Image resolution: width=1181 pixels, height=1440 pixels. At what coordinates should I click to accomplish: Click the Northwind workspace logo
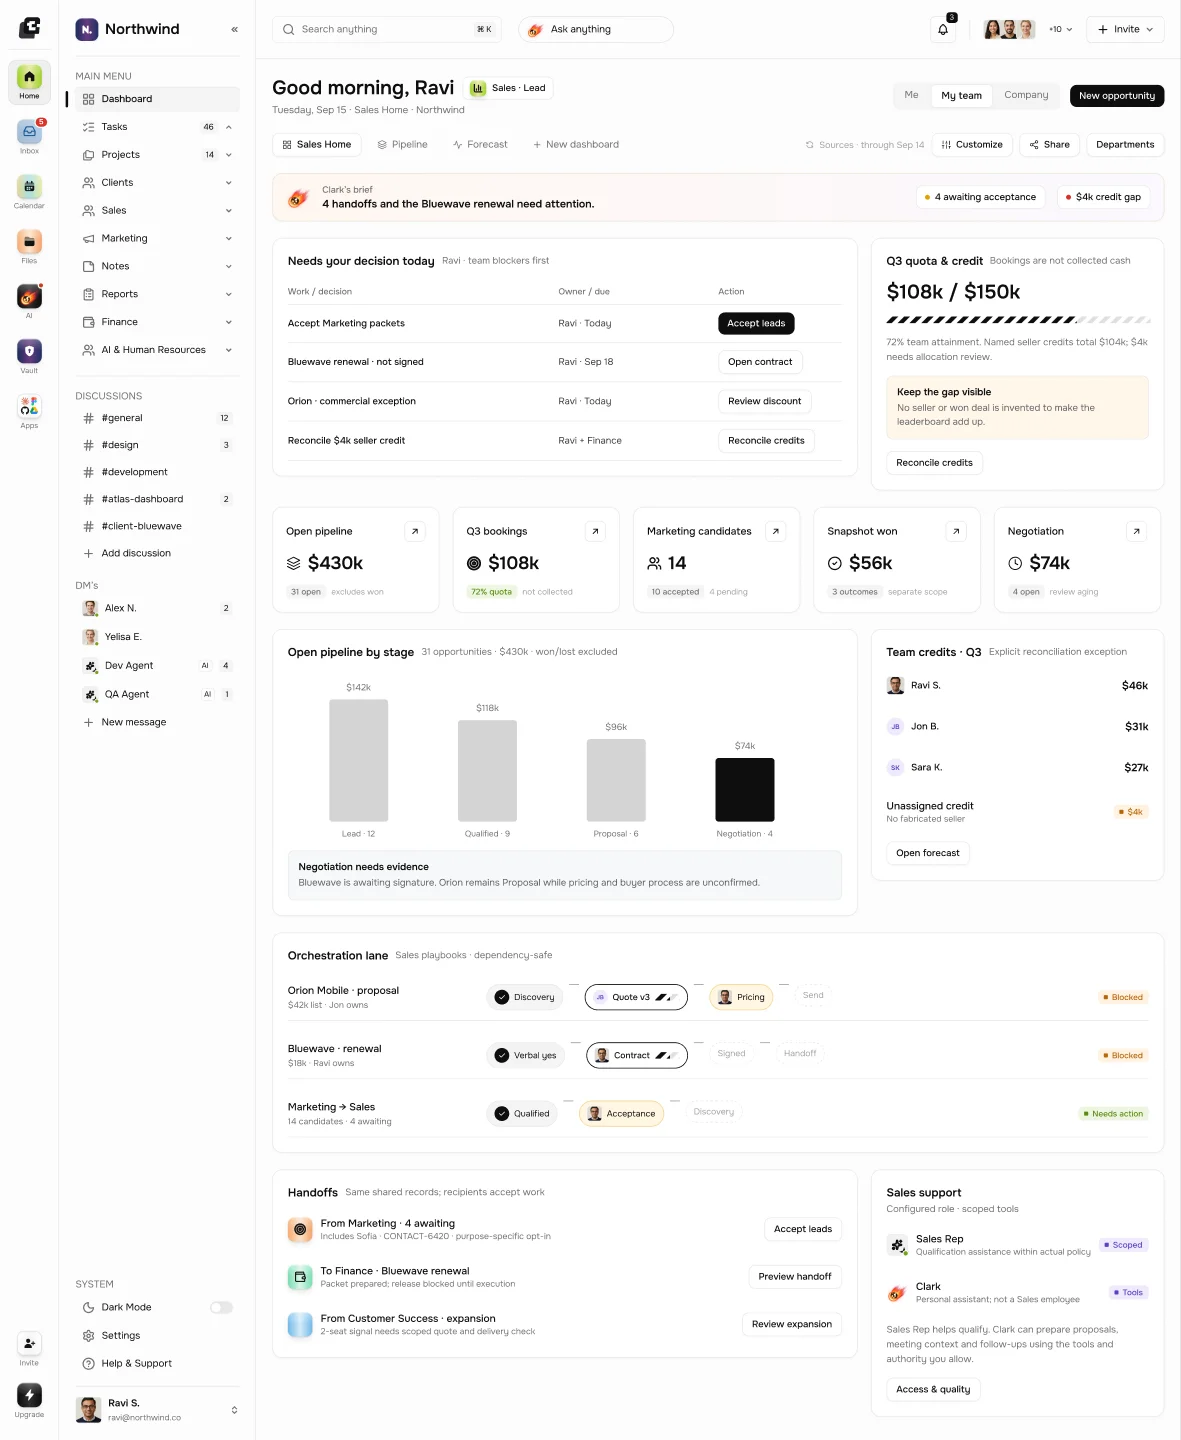[87, 29]
